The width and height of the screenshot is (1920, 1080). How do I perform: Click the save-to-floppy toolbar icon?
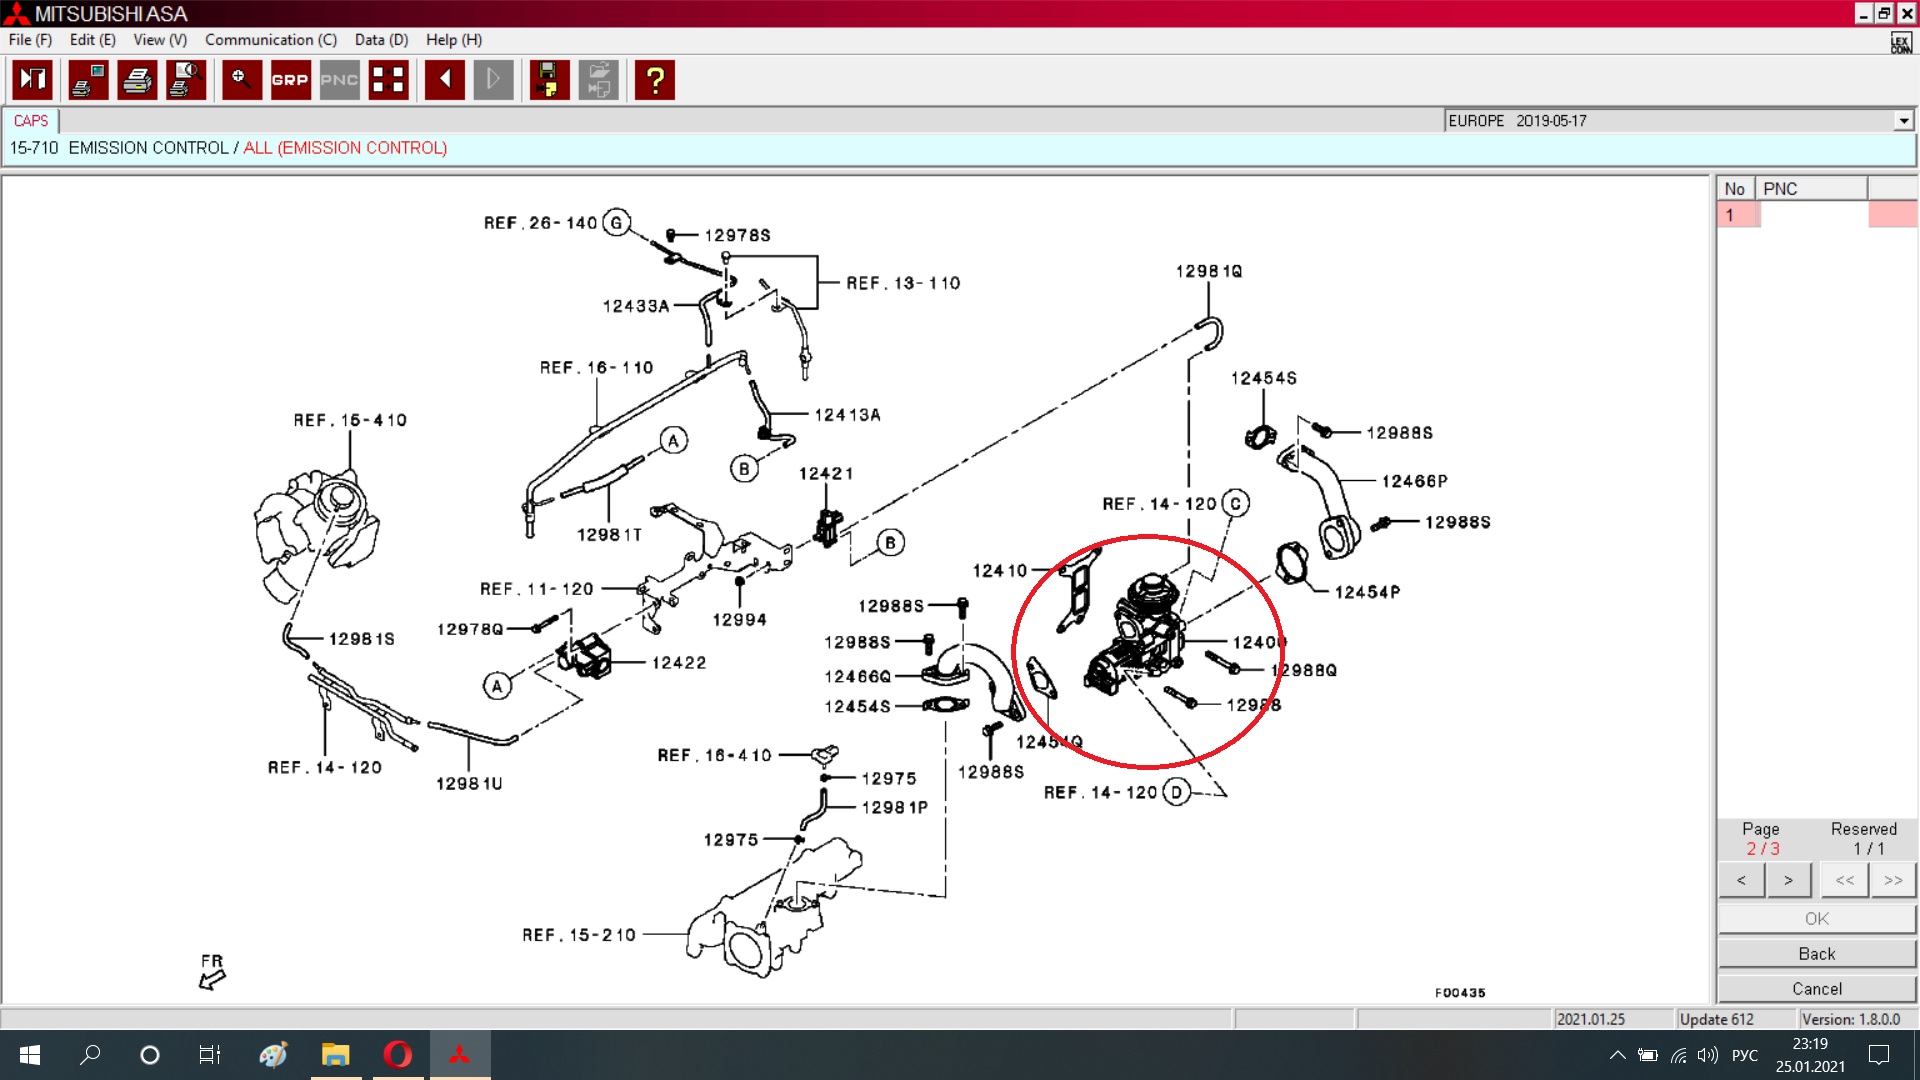tap(548, 80)
